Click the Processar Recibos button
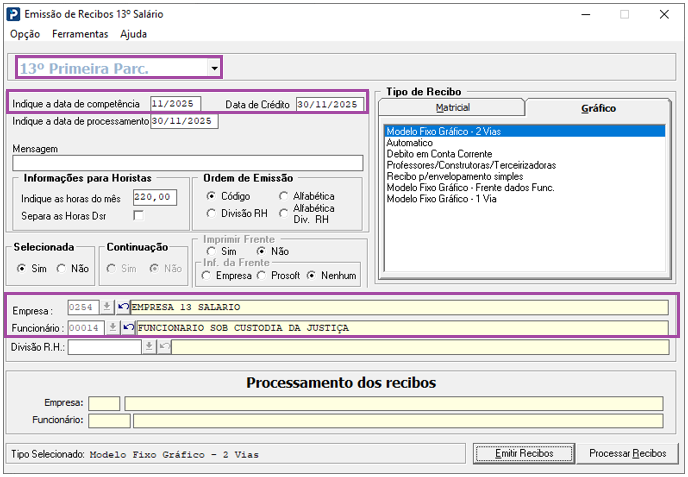 627,453
